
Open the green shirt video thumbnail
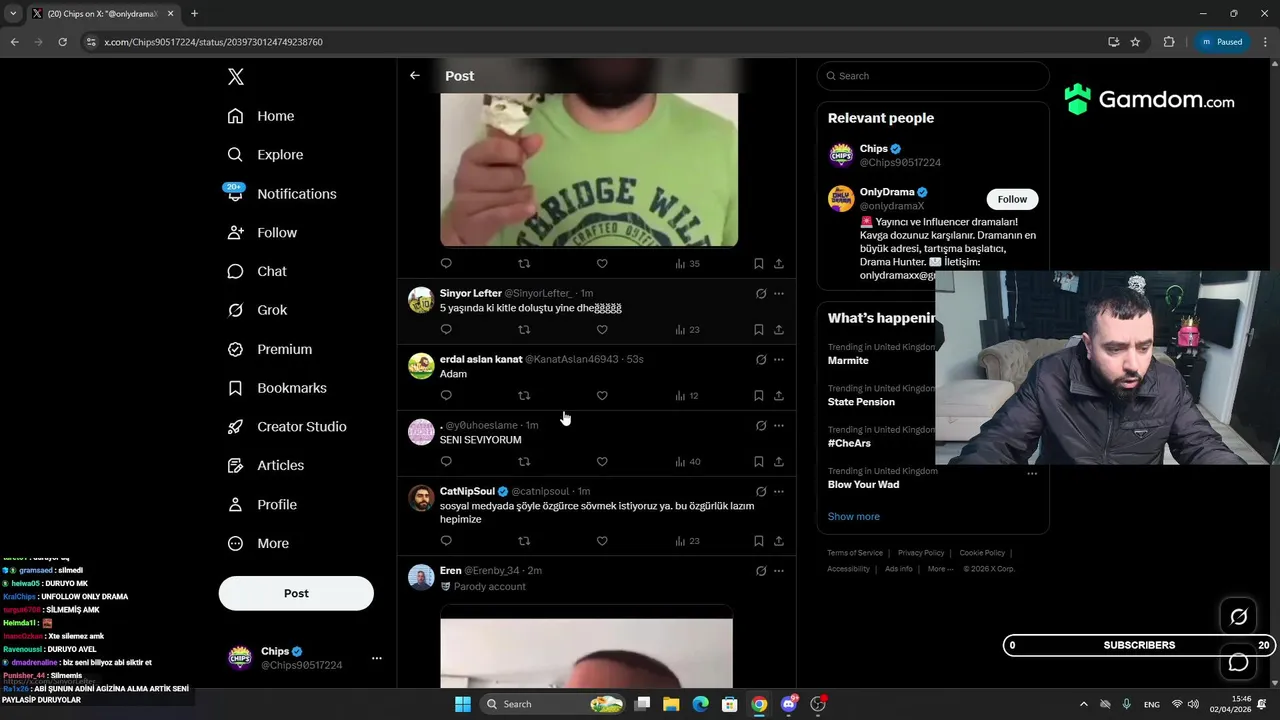pos(589,169)
